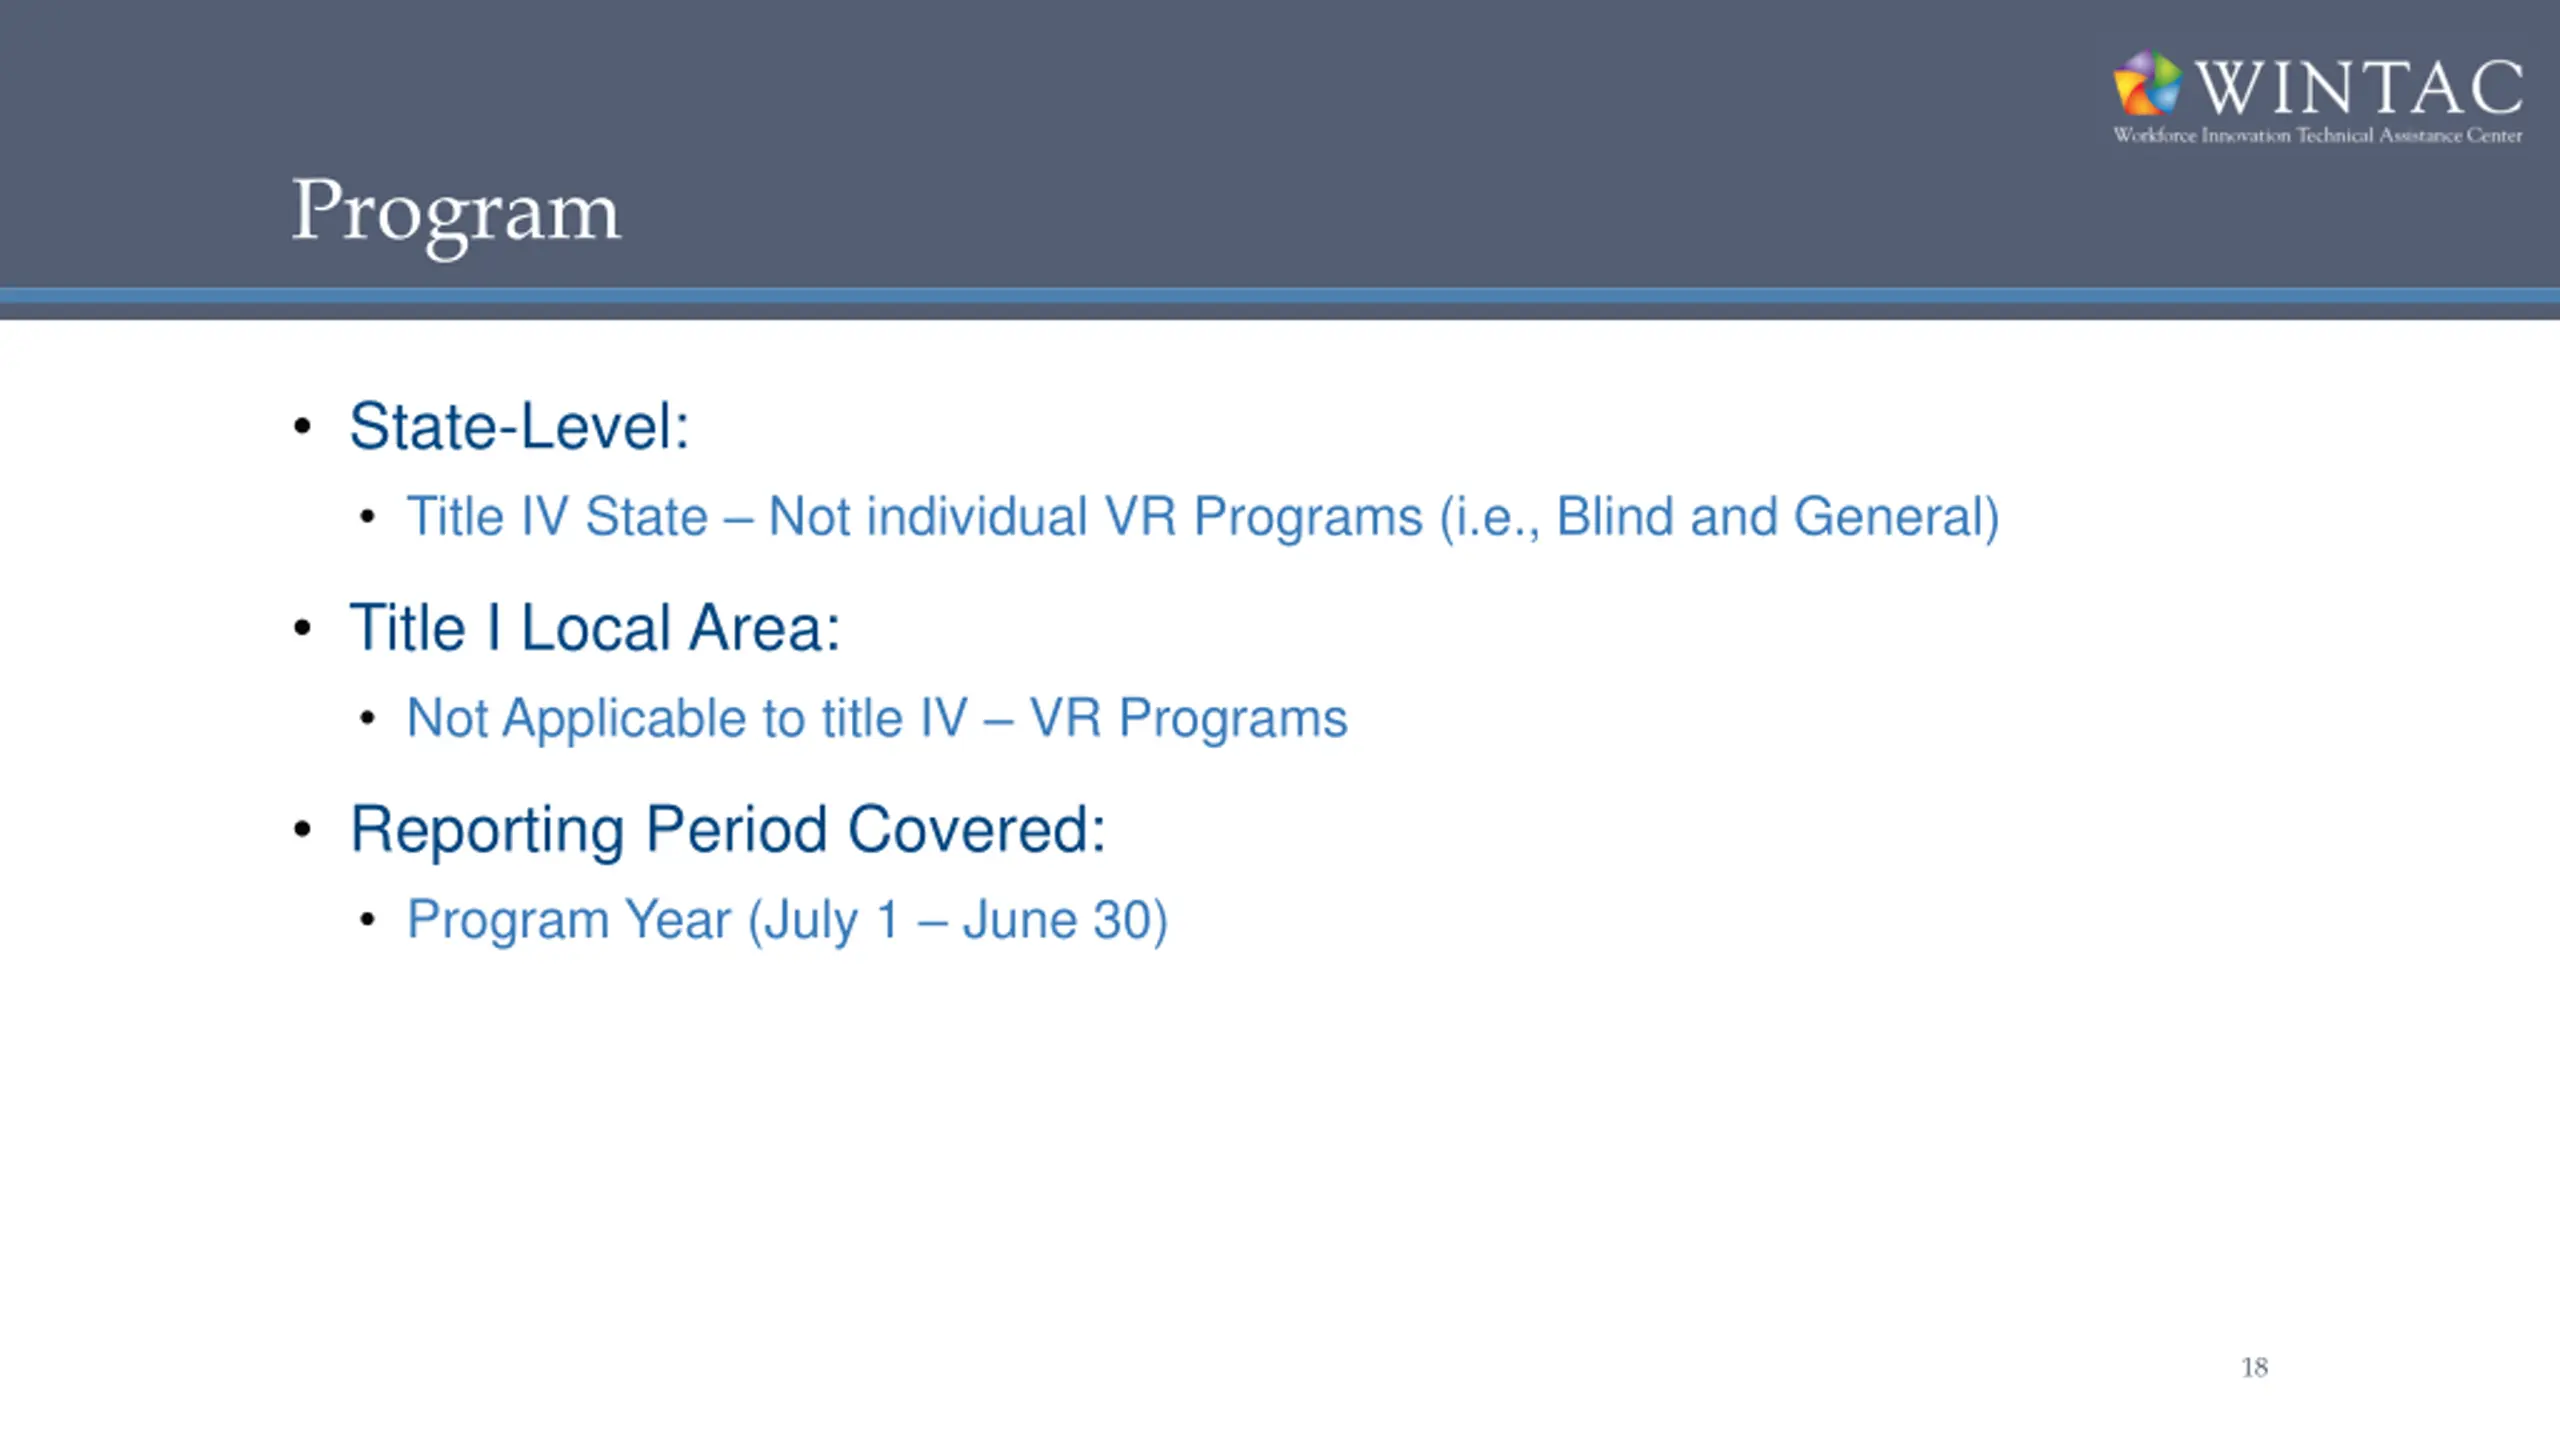Click the bullet dot before "Not Applicable"
The height and width of the screenshot is (1440, 2560).
[x=368, y=719]
